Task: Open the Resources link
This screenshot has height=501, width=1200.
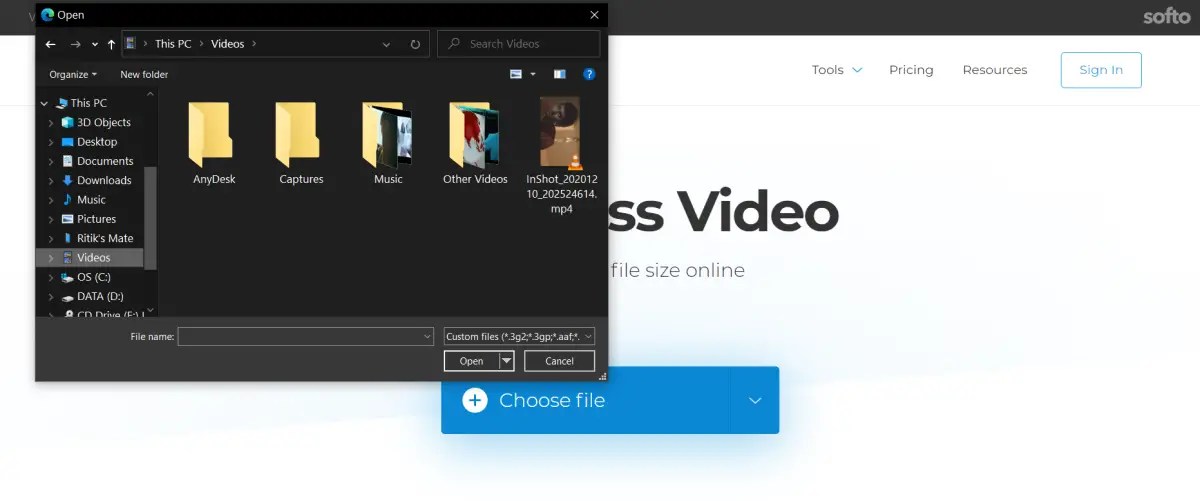Action: [995, 70]
